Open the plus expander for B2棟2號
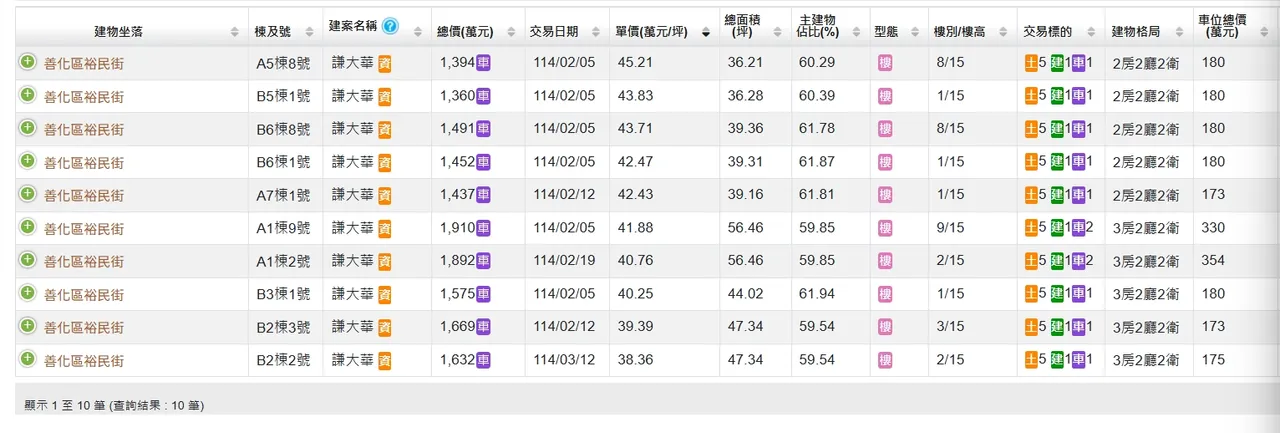The width and height of the screenshot is (1280, 433). pos(28,359)
